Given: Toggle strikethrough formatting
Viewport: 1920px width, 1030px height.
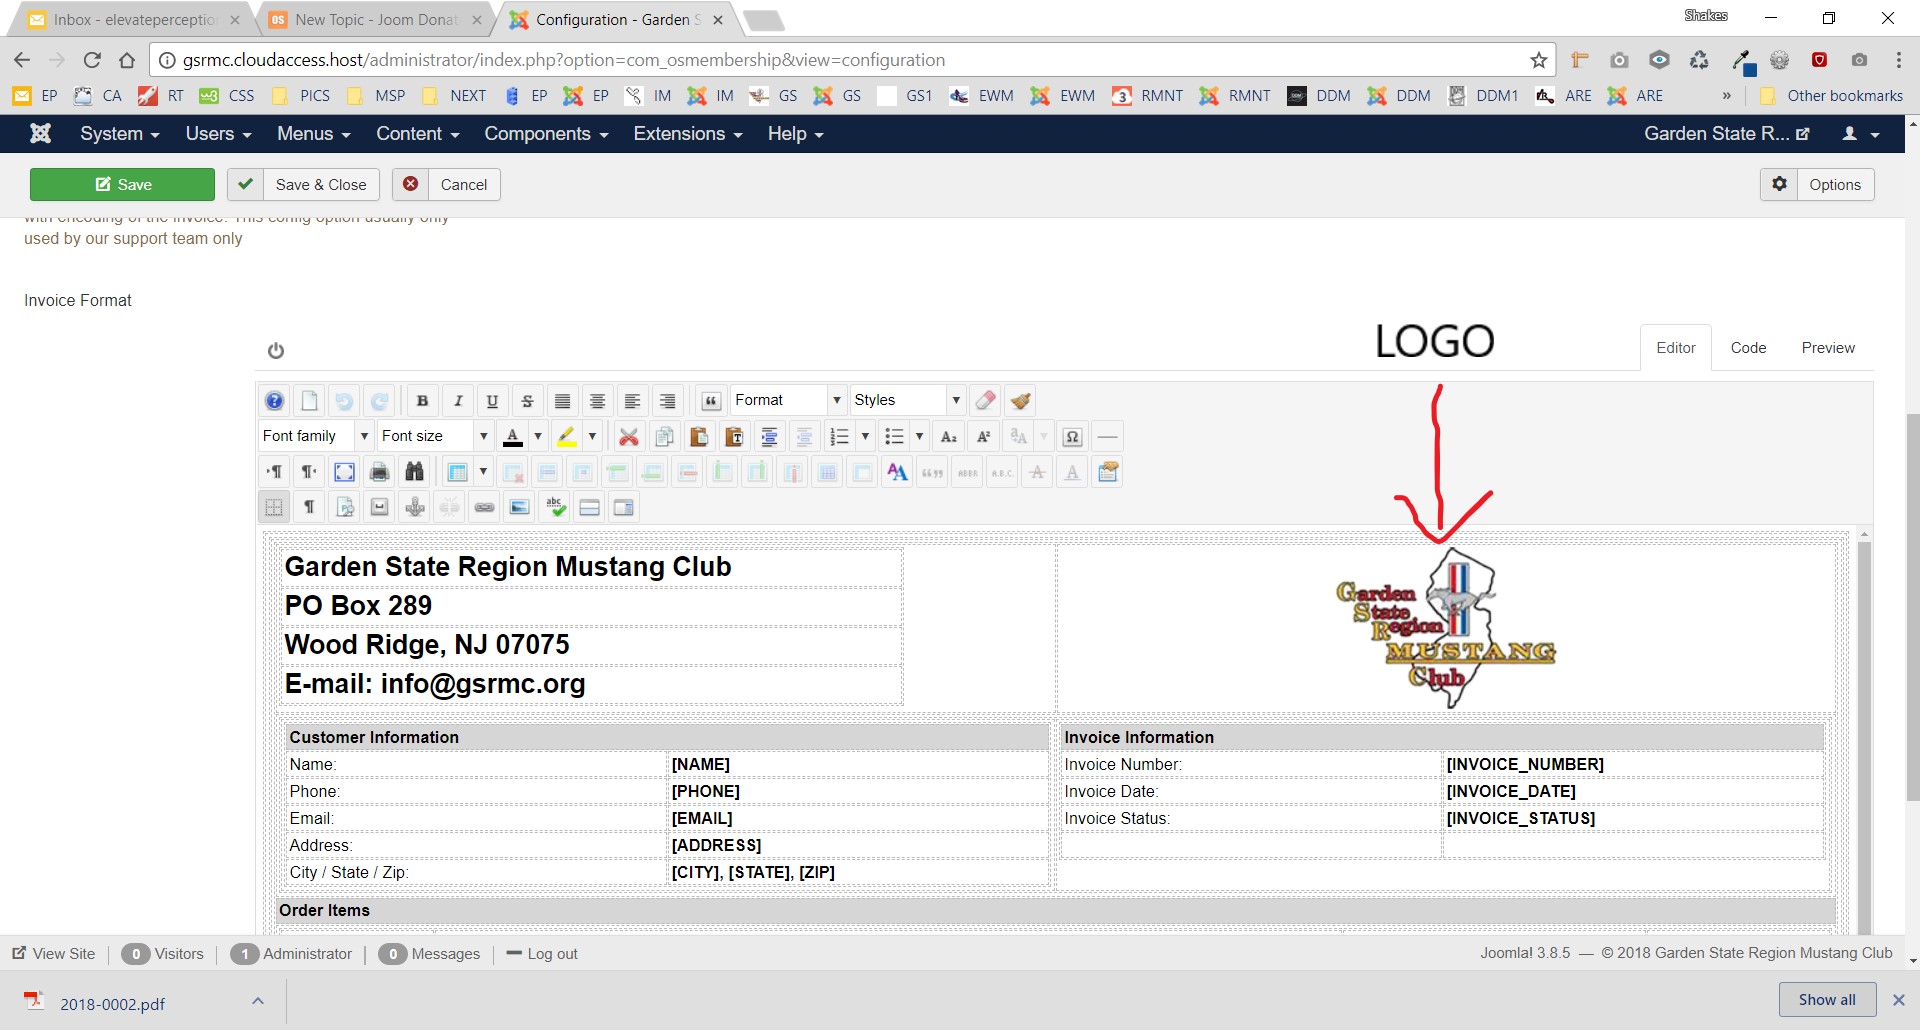Looking at the screenshot, I should (527, 401).
